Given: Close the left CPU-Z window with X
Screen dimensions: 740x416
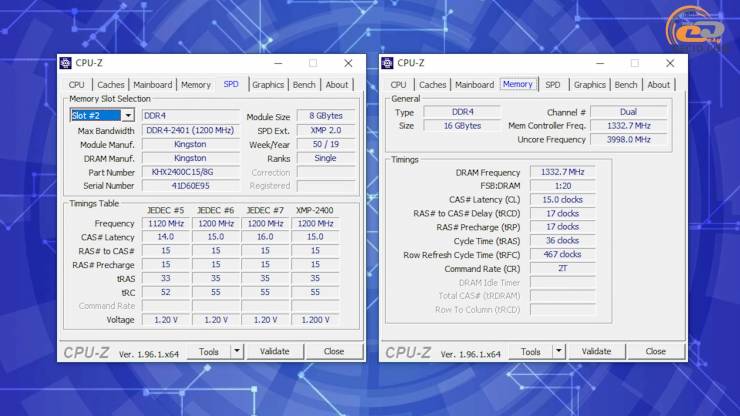Looking at the screenshot, I should [x=348, y=63].
